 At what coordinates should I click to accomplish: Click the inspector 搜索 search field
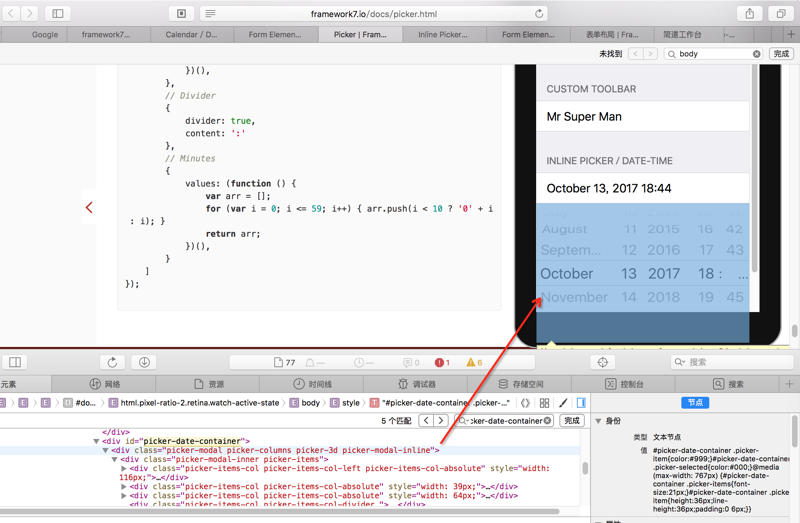tap(732, 362)
